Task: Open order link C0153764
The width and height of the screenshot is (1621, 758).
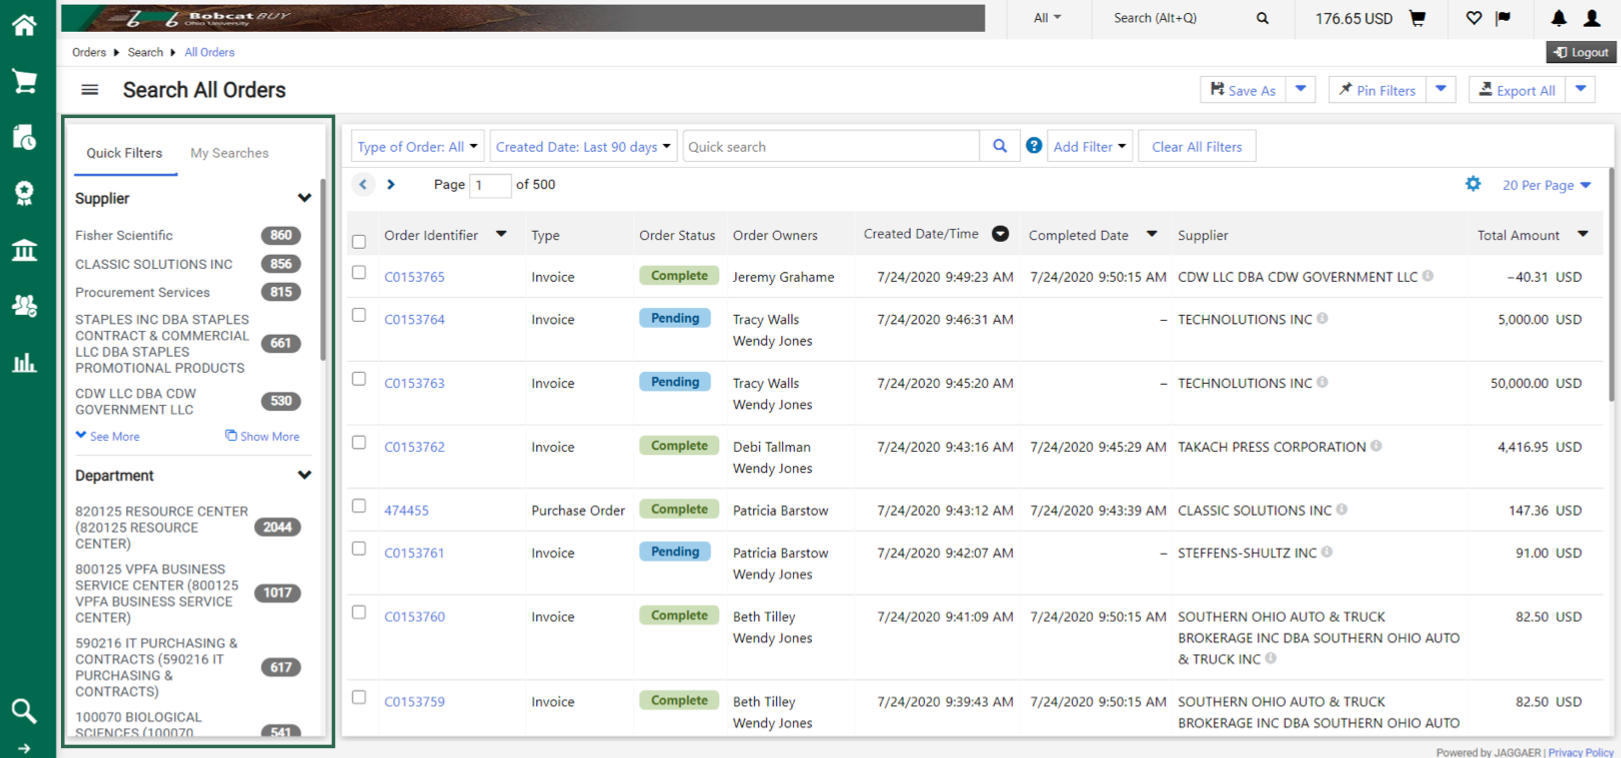Action: click(x=414, y=320)
